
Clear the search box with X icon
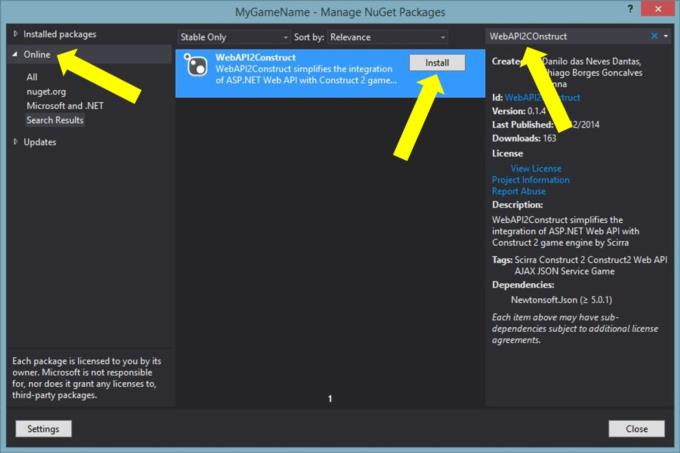tap(654, 36)
